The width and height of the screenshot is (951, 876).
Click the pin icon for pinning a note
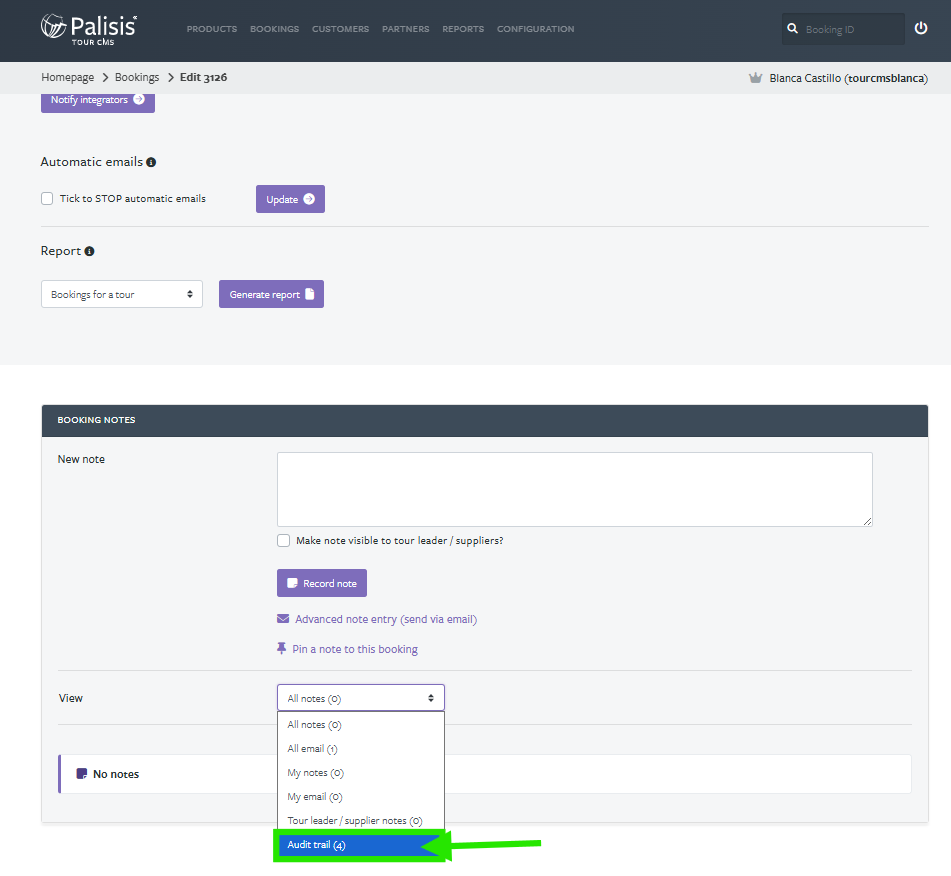click(x=281, y=649)
